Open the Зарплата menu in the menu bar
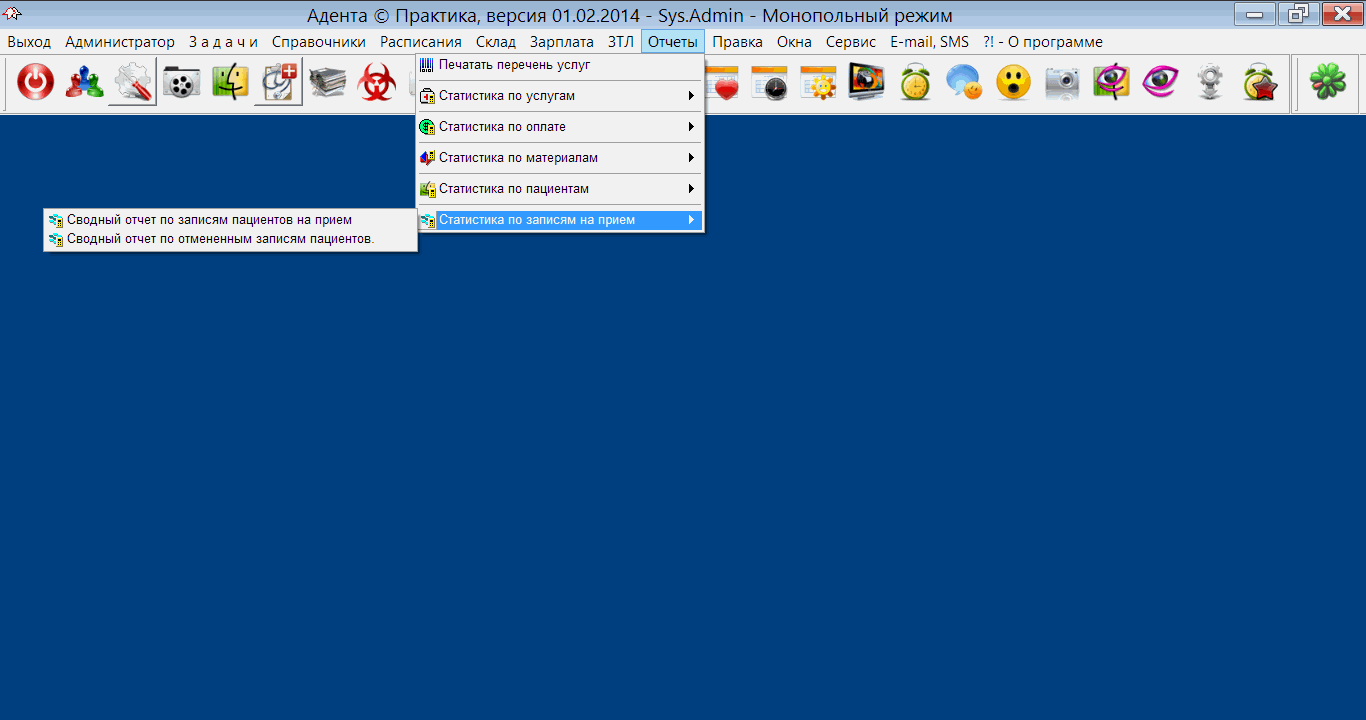 pos(561,42)
